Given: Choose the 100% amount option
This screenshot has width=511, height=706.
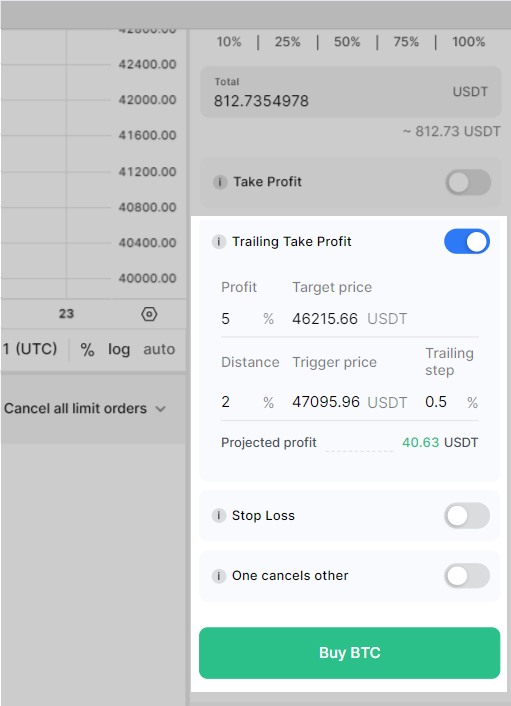Looking at the screenshot, I should (469, 42).
